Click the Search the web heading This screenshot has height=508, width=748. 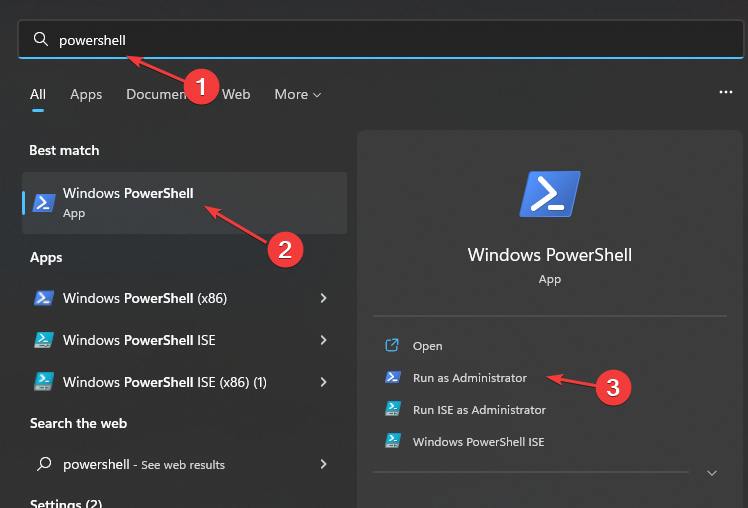pos(78,424)
